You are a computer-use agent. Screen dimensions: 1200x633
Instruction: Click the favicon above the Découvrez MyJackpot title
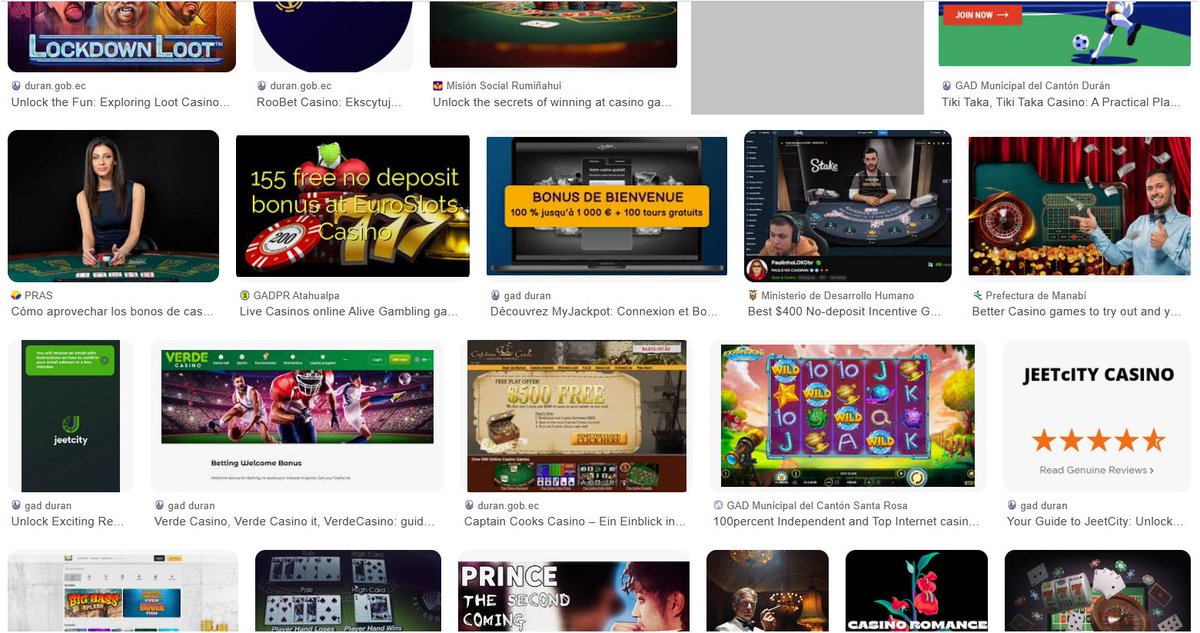point(495,296)
